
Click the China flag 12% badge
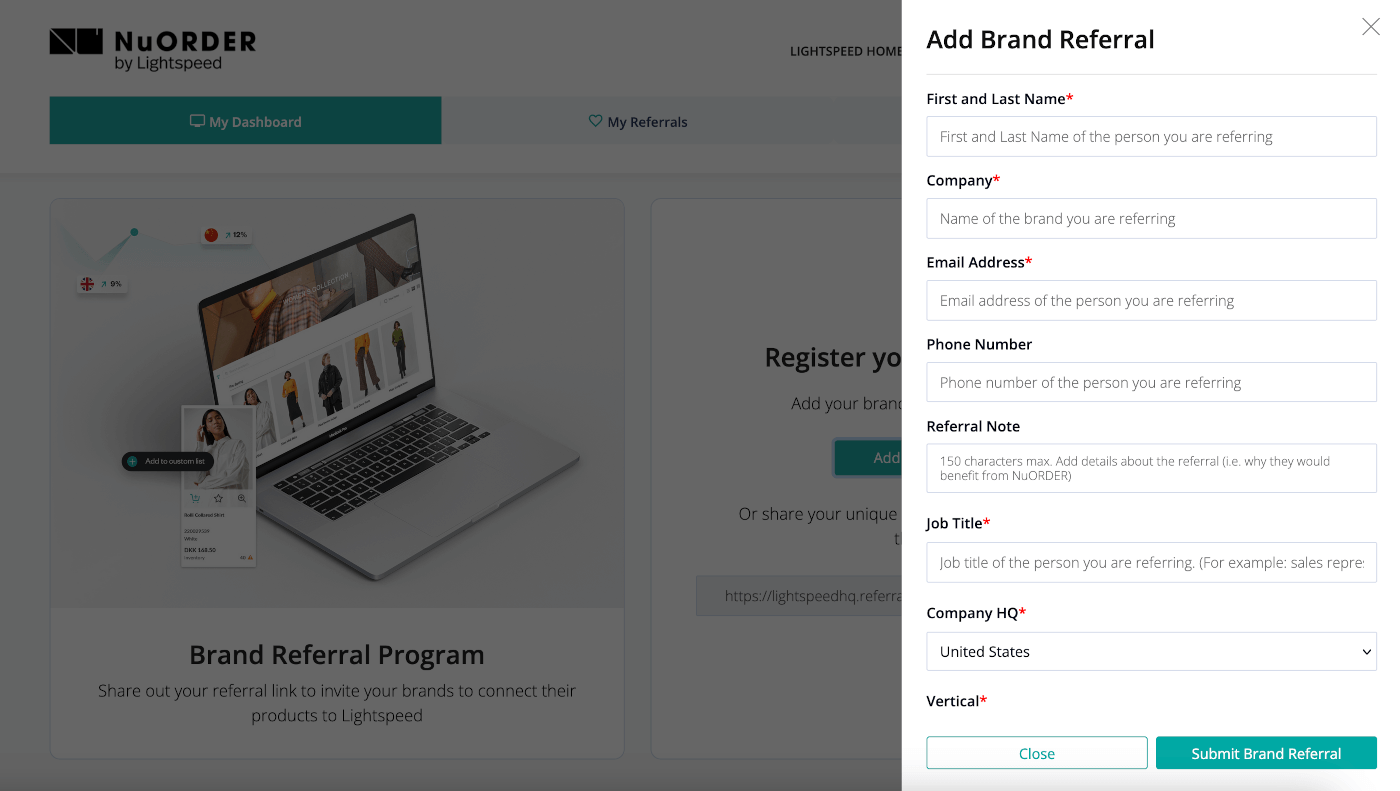[x=225, y=235]
